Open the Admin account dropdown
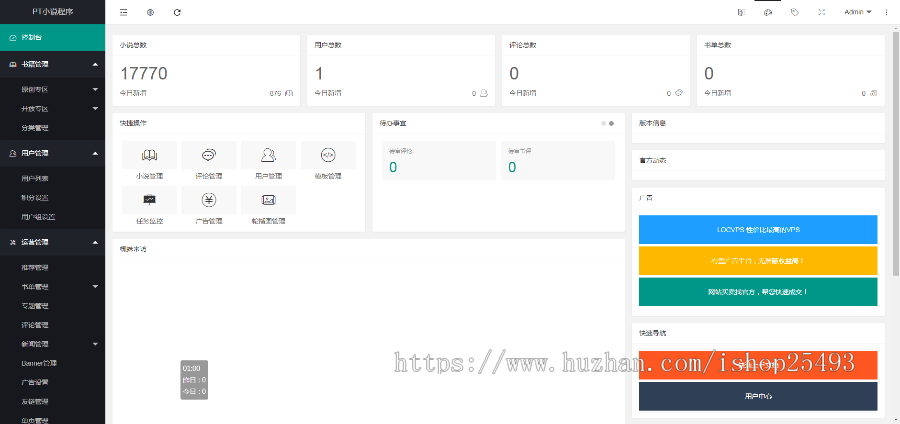The width and height of the screenshot is (900, 424). [x=858, y=12]
